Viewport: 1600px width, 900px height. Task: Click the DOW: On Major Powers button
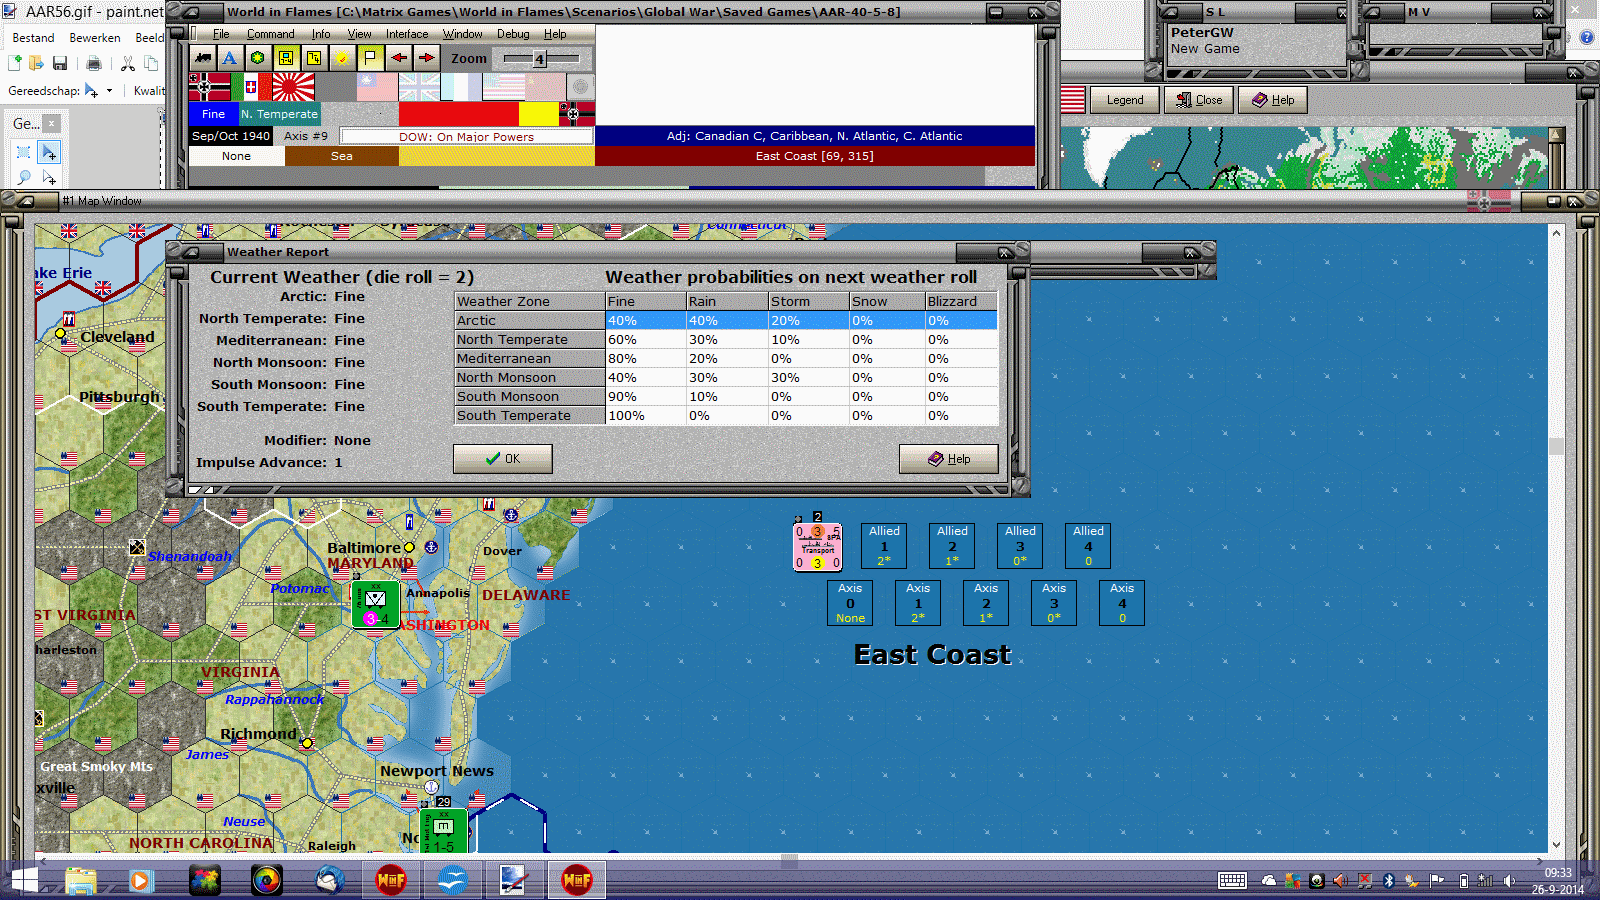tap(466, 137)
